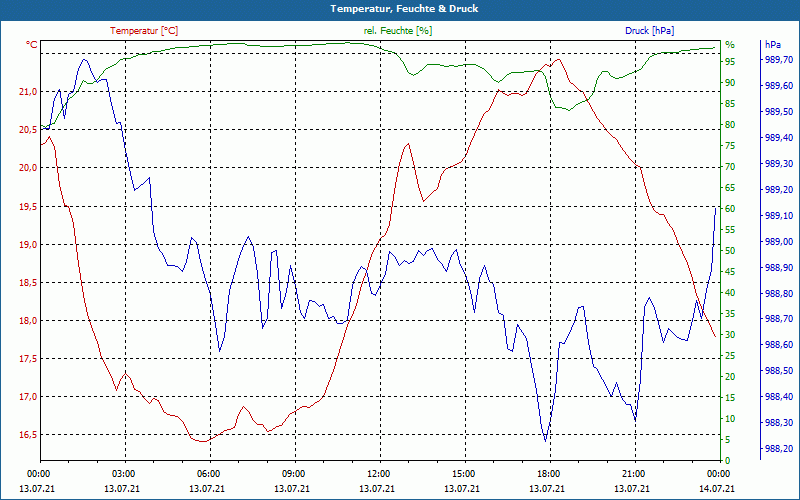The width and height of the screenshot is (800, 500).
Task: Click temperature axis value "20,0"
Action: (29, 168)
